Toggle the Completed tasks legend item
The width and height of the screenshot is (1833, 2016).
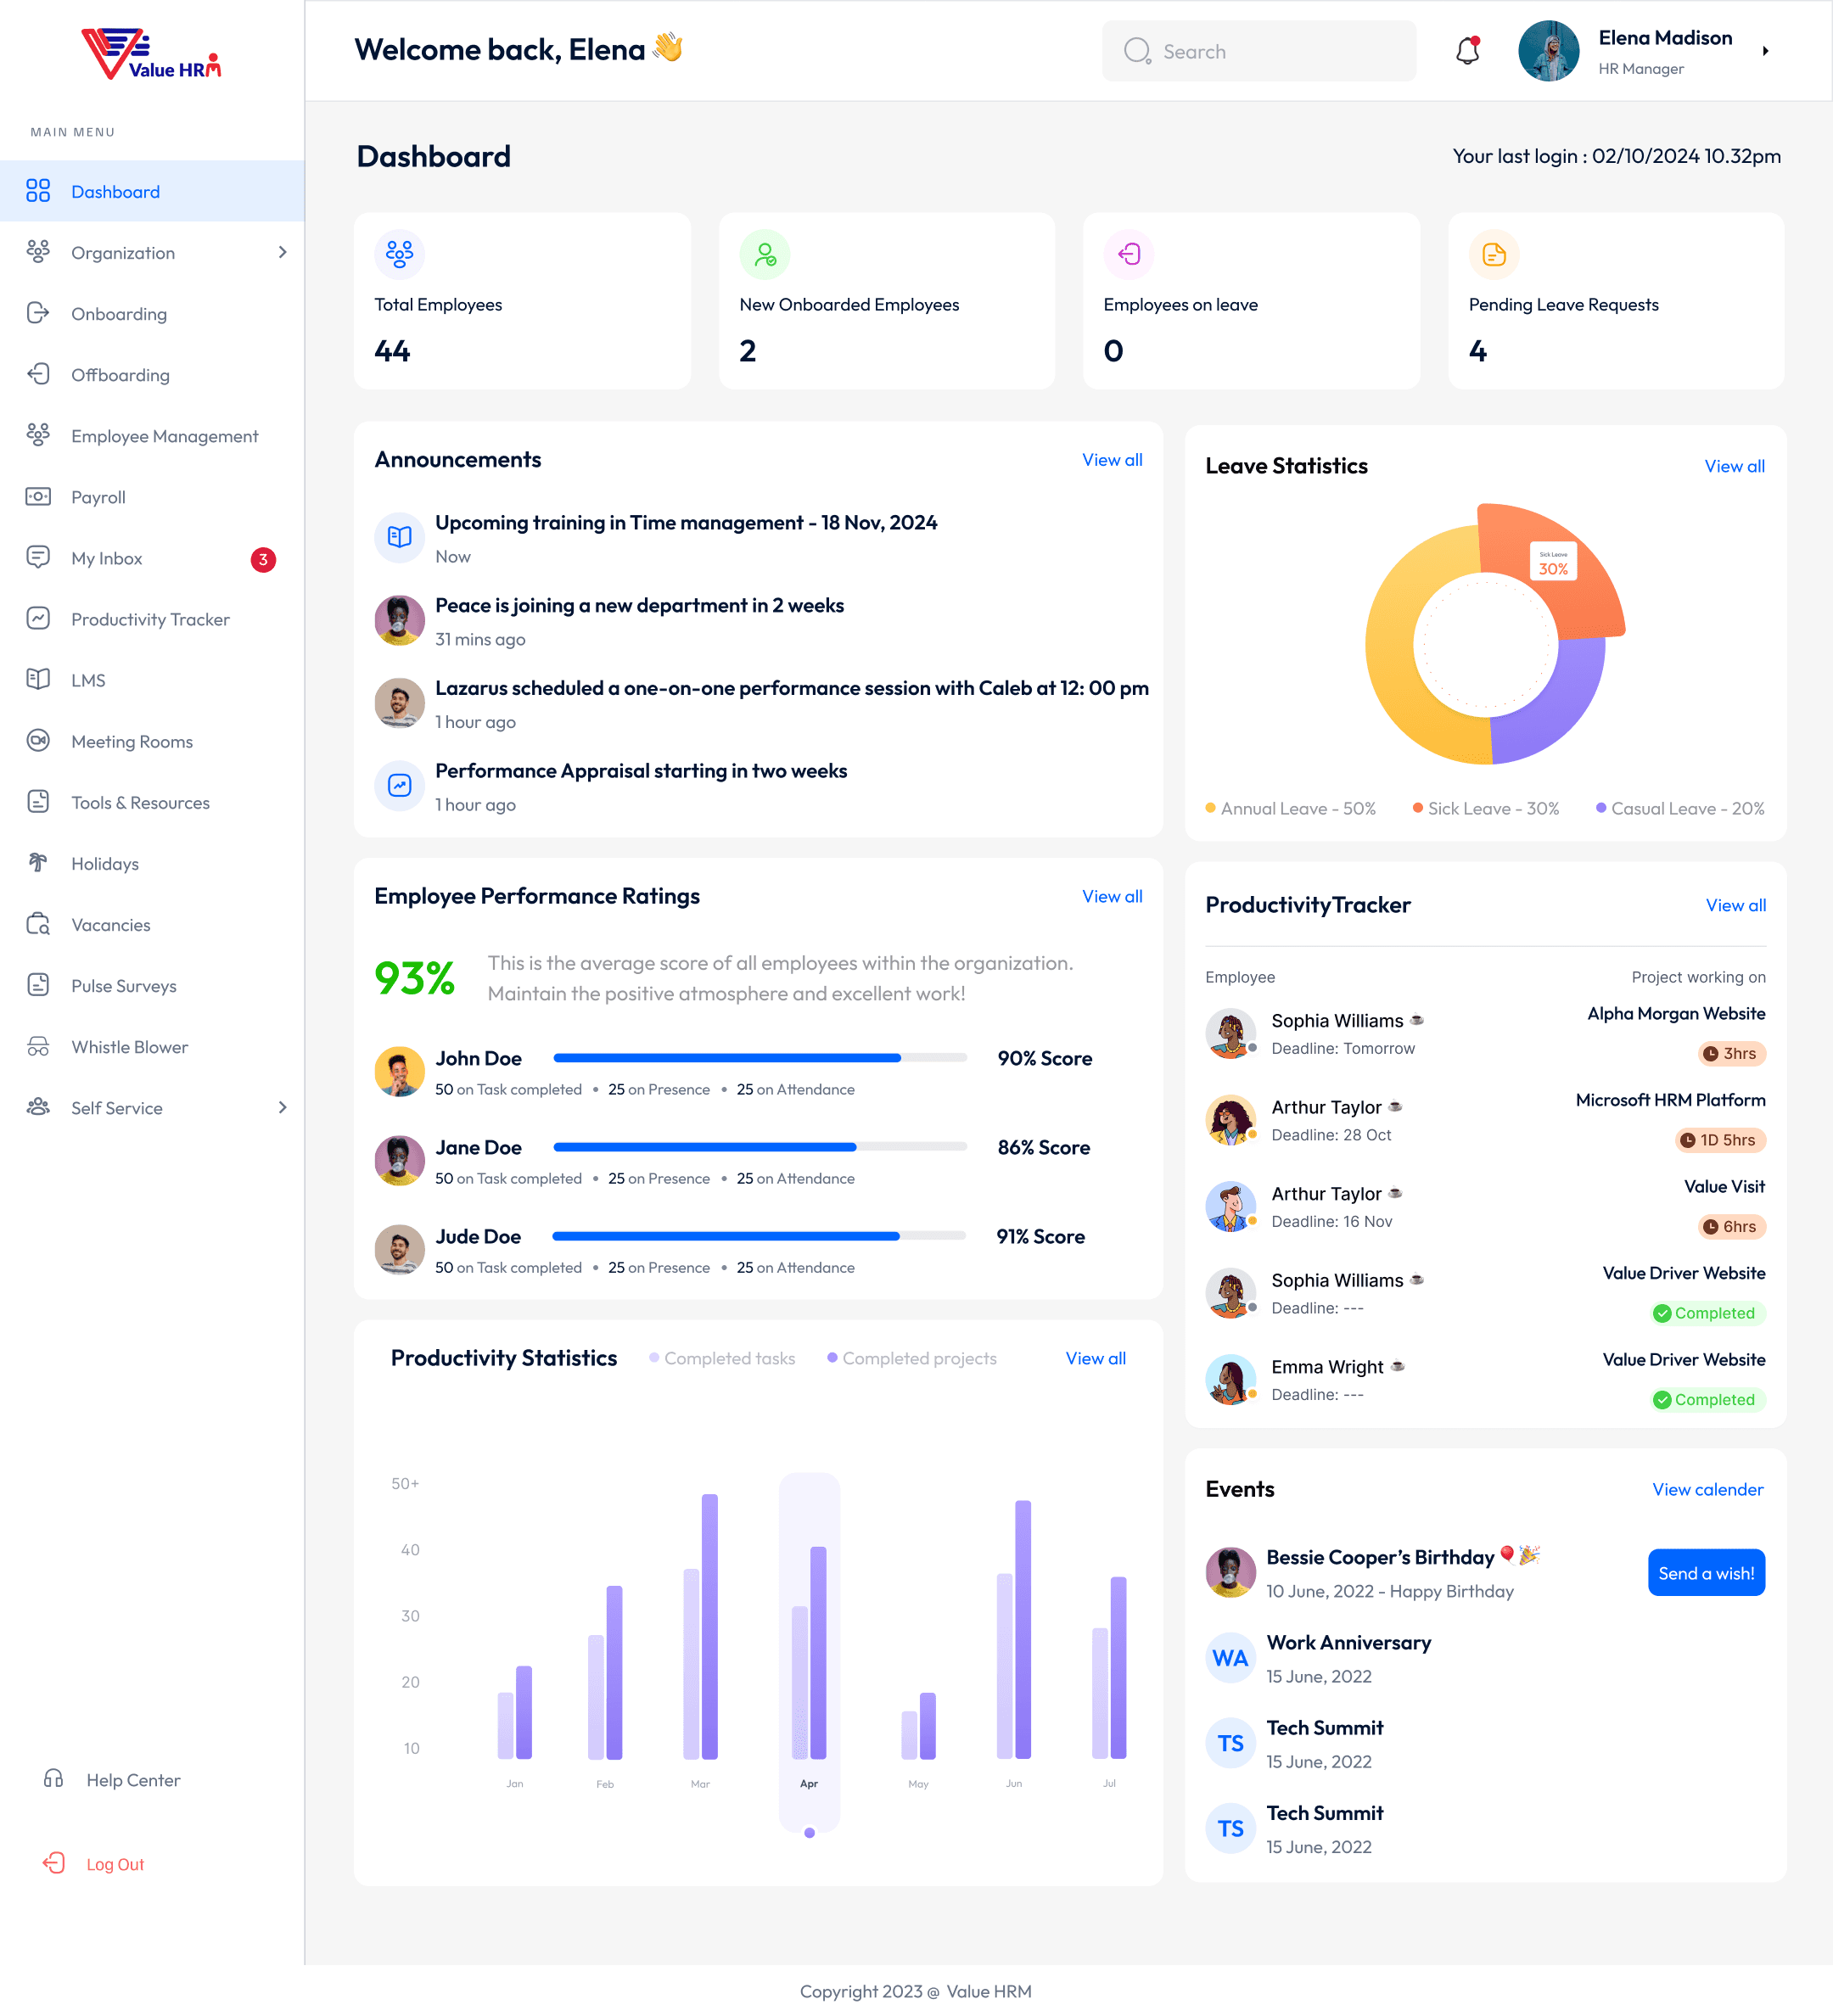tap(722, 1358)
